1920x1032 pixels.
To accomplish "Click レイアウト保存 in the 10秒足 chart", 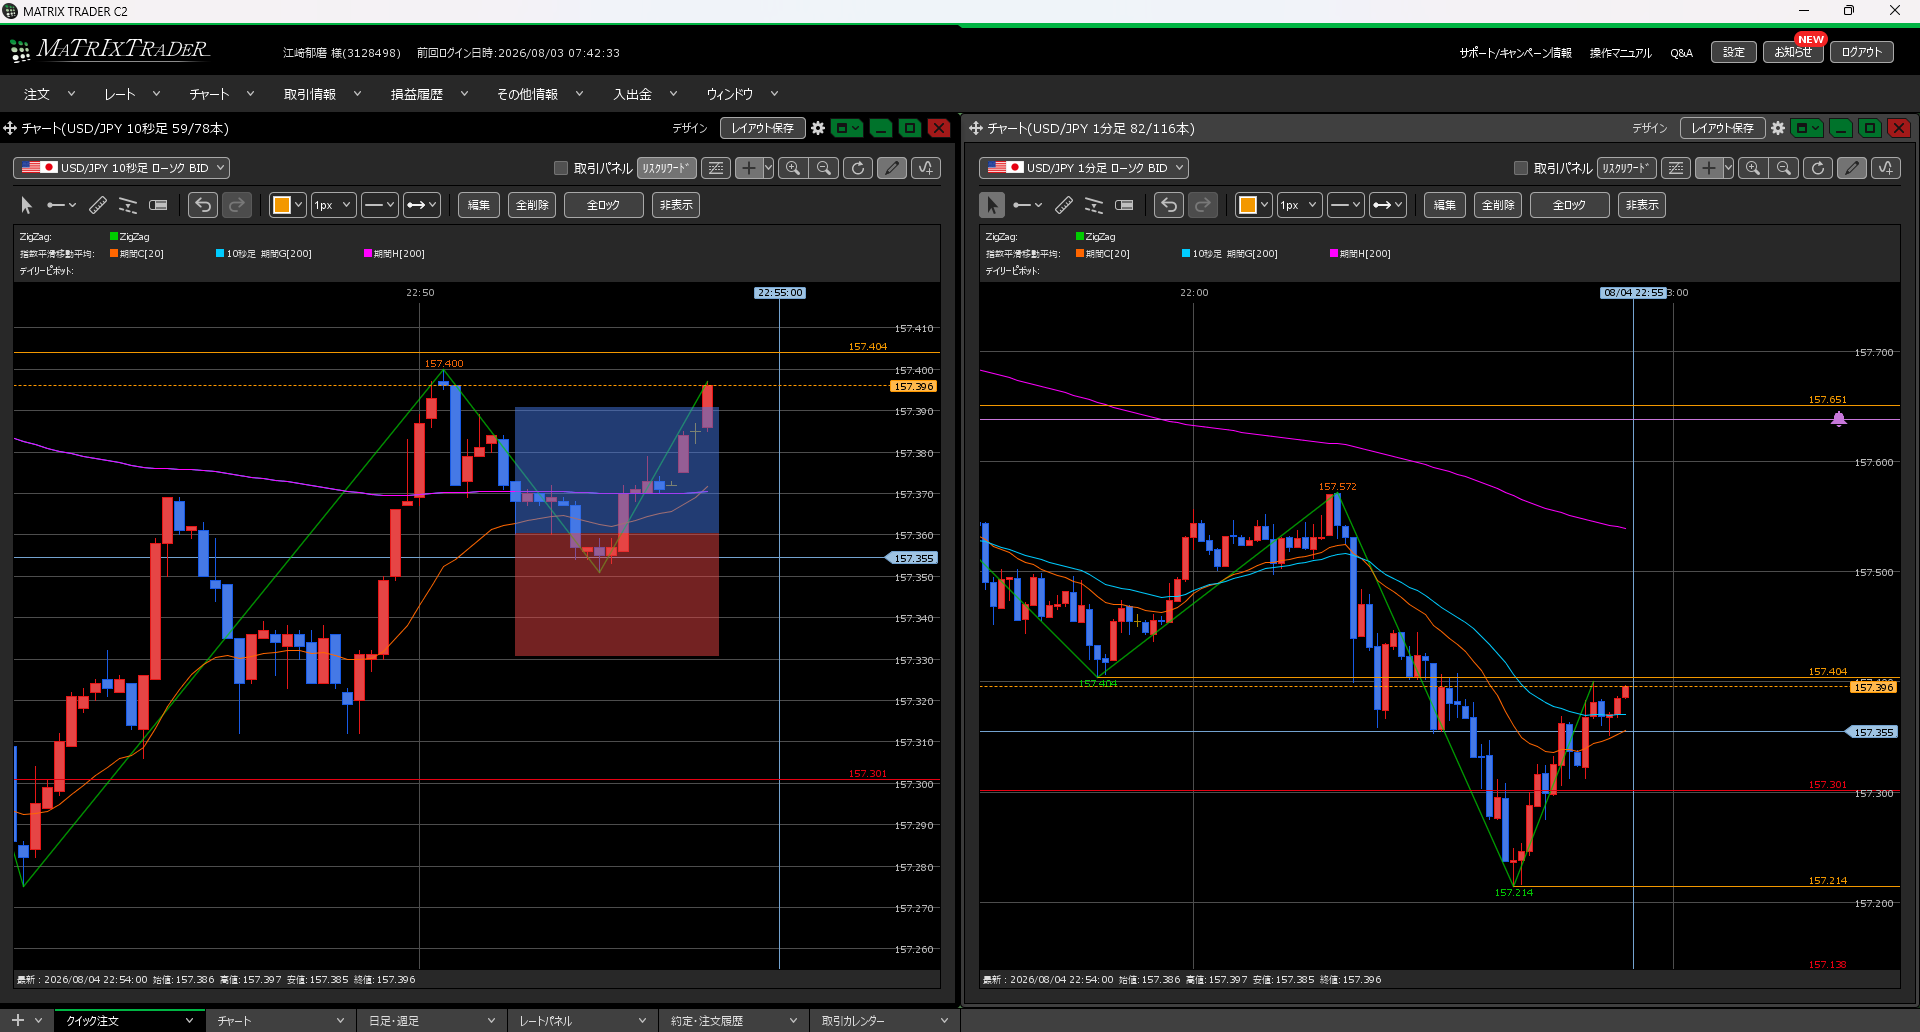I will (x=763, y=128).
